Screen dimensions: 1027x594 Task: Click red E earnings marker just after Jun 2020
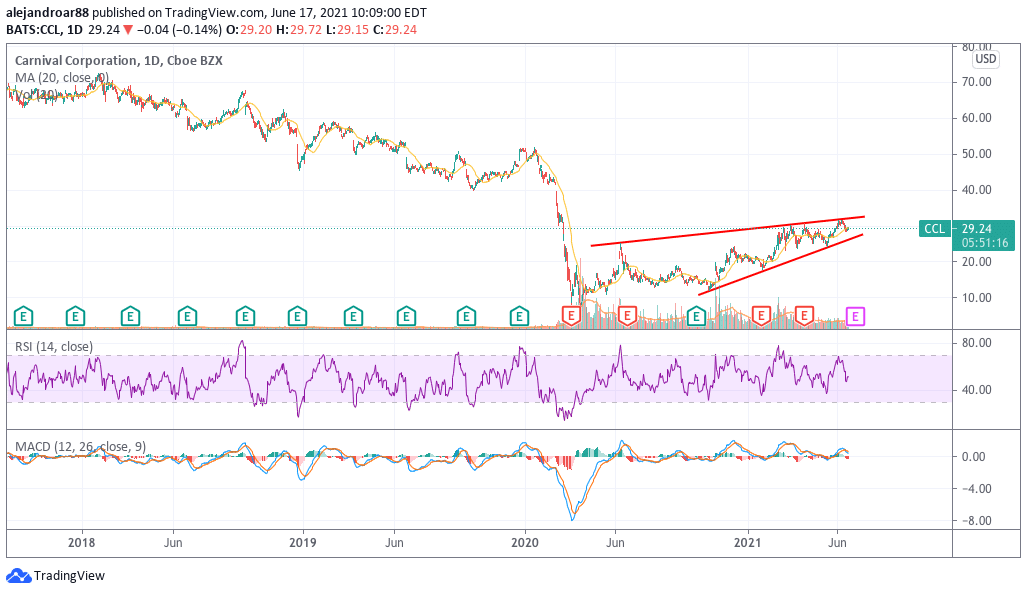627,316
